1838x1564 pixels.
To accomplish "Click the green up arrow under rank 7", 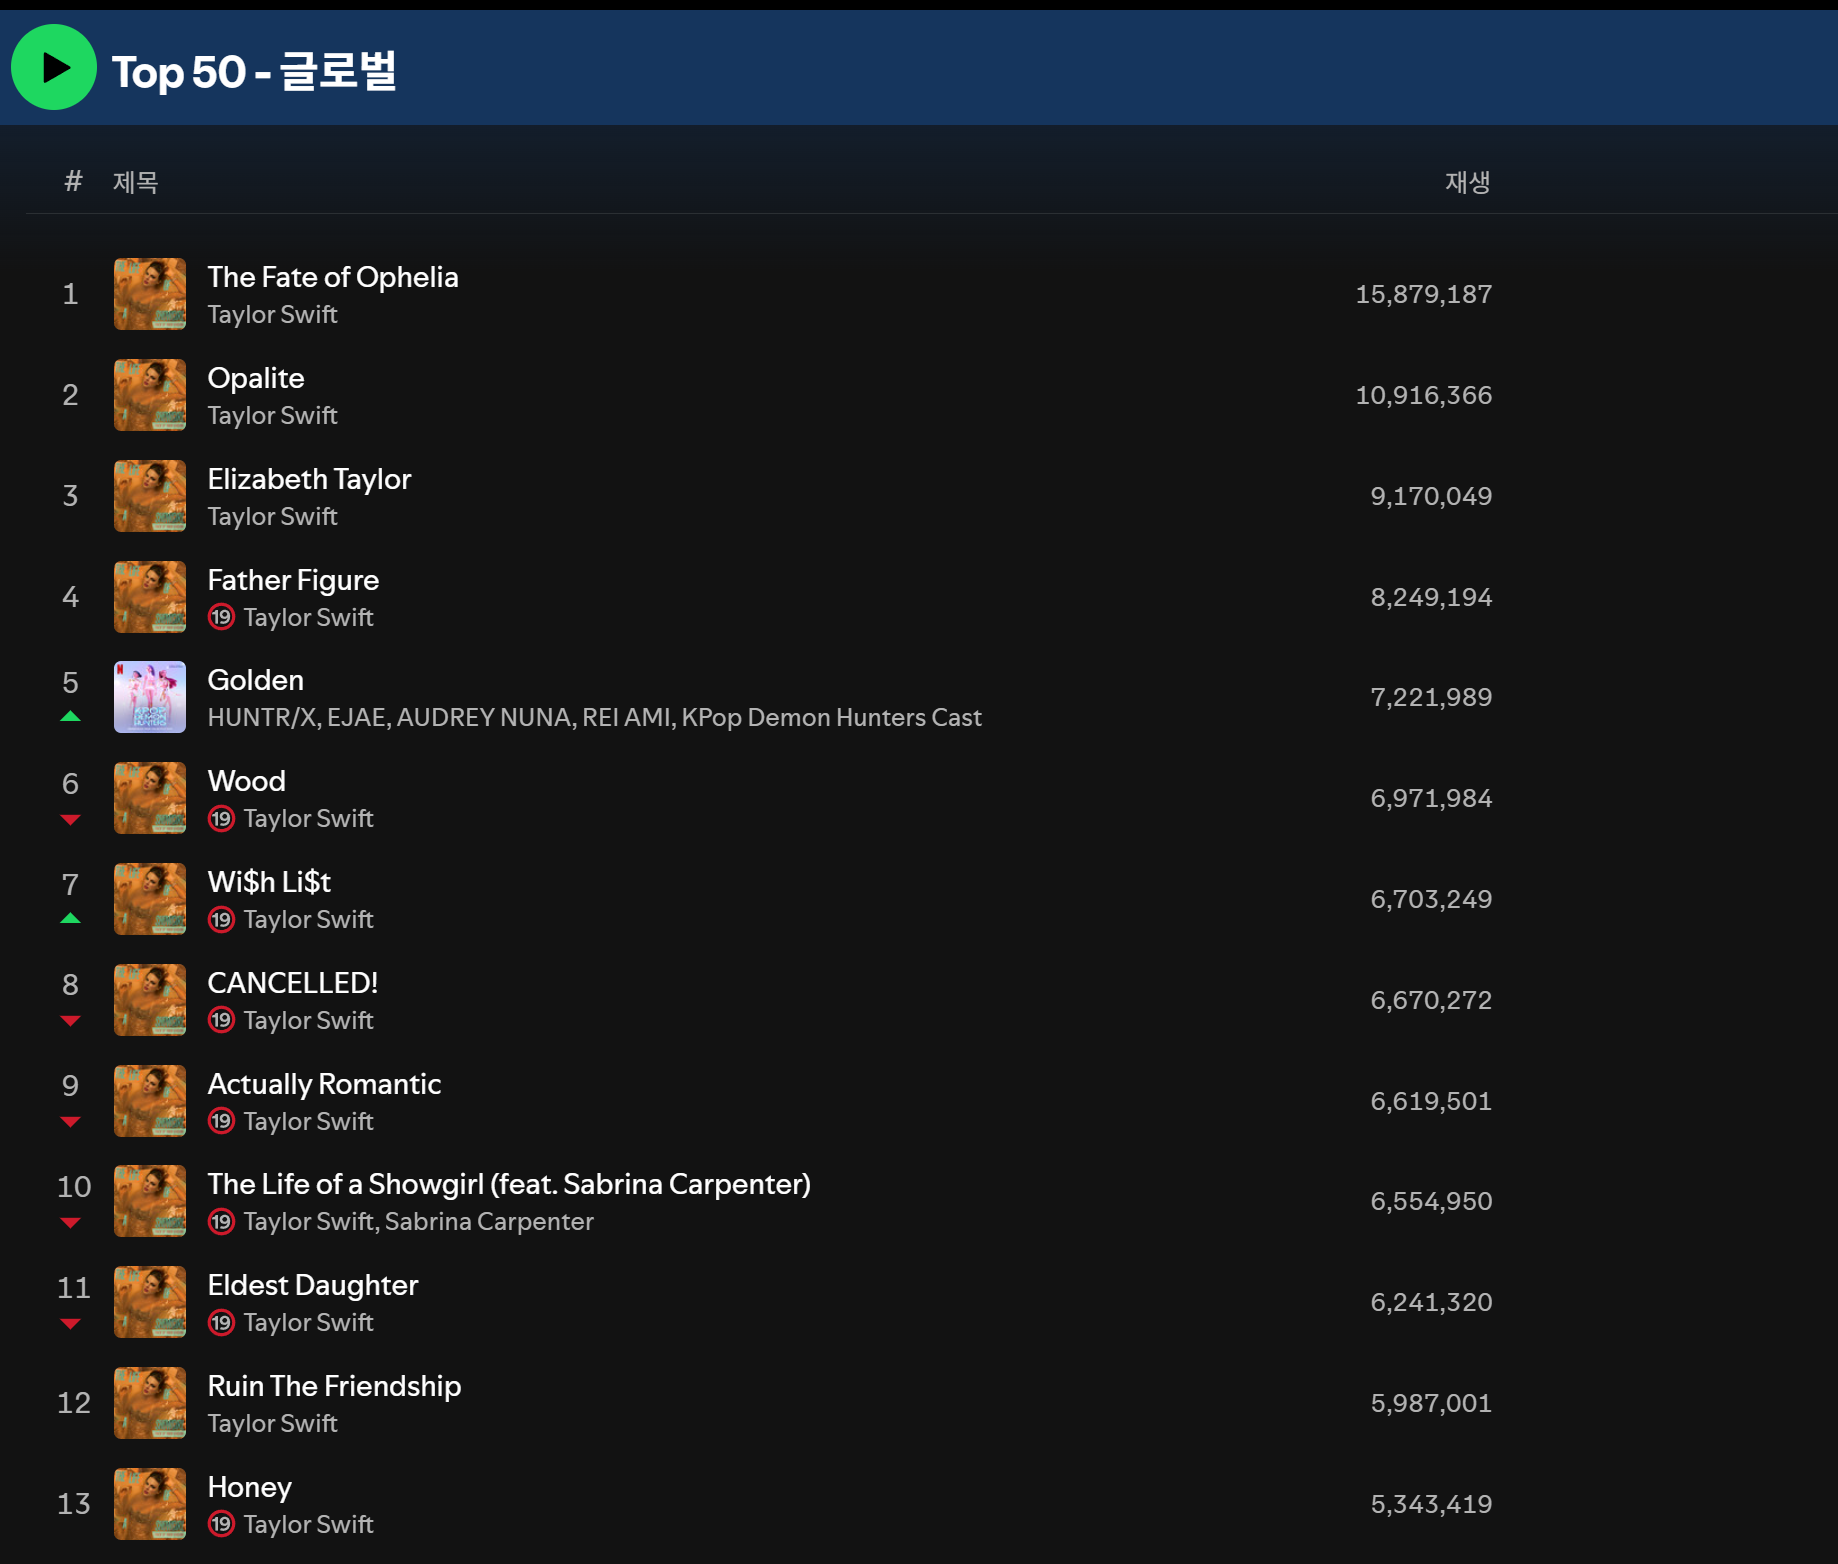I will pos(70,918).
